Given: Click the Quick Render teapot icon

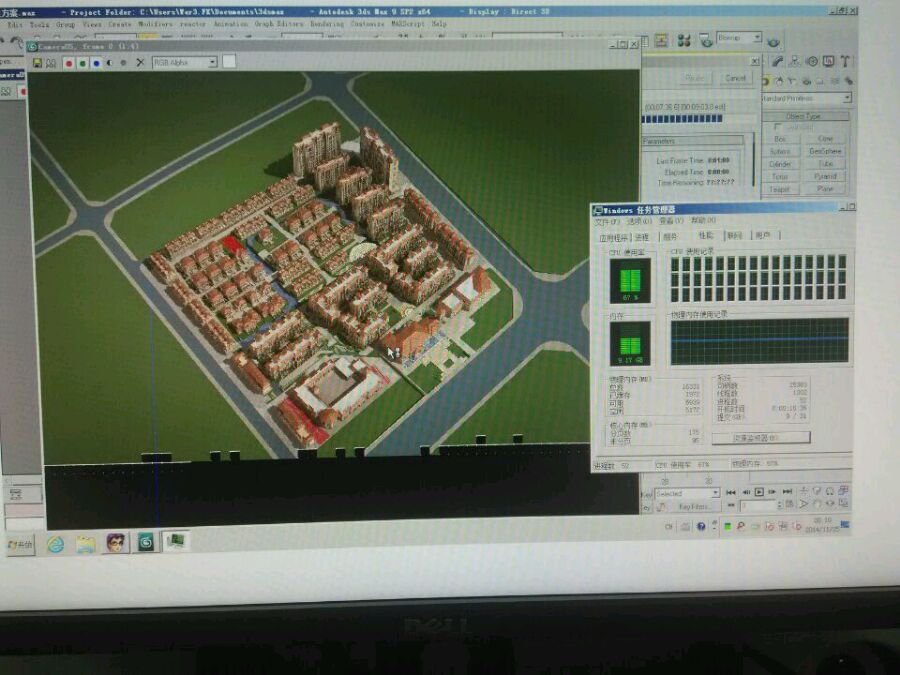Looking at the screenshot, I should point(774,42).
